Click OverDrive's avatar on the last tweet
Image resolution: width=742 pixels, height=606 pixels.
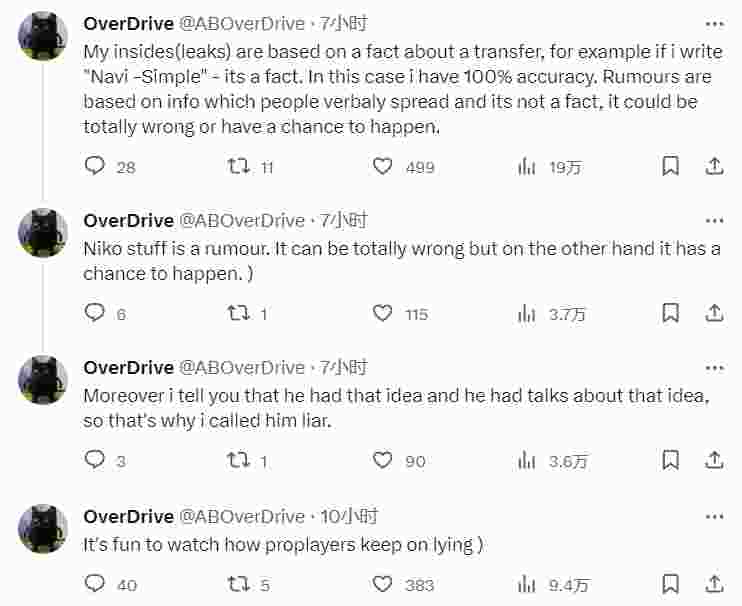(x=44, y=530)
